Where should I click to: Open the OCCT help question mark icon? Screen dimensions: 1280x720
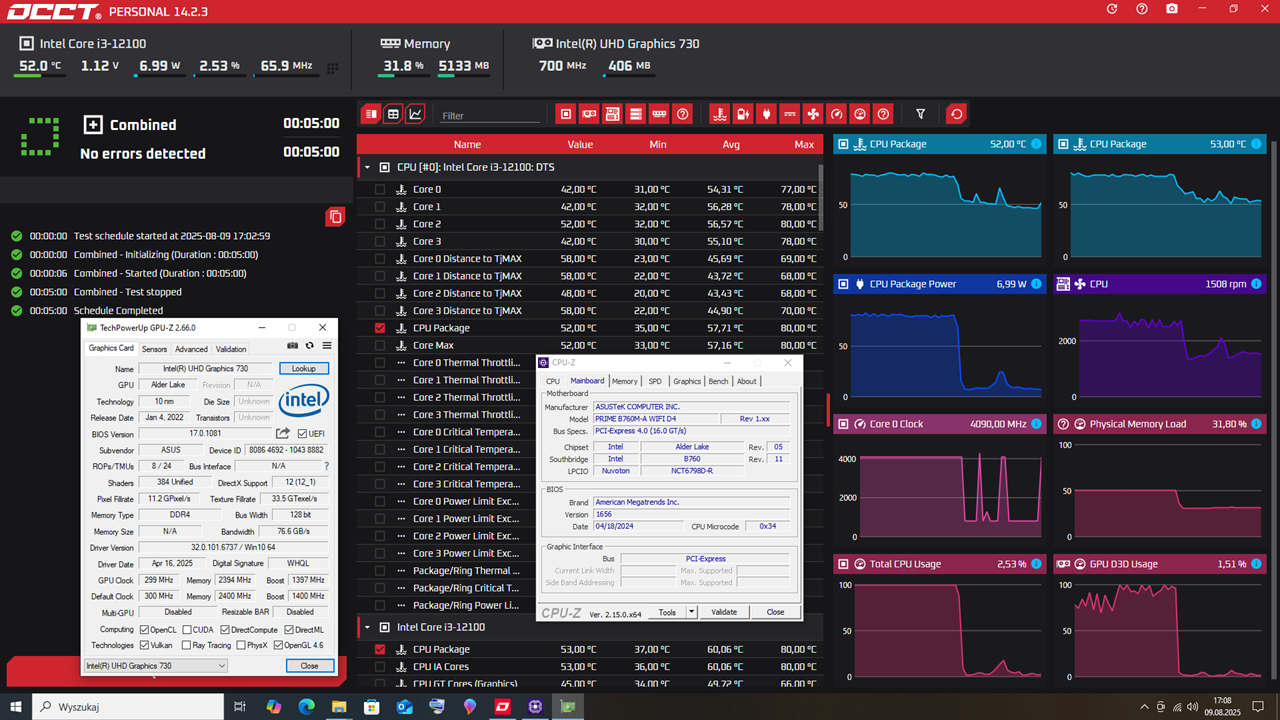(x=1142, y=9)
